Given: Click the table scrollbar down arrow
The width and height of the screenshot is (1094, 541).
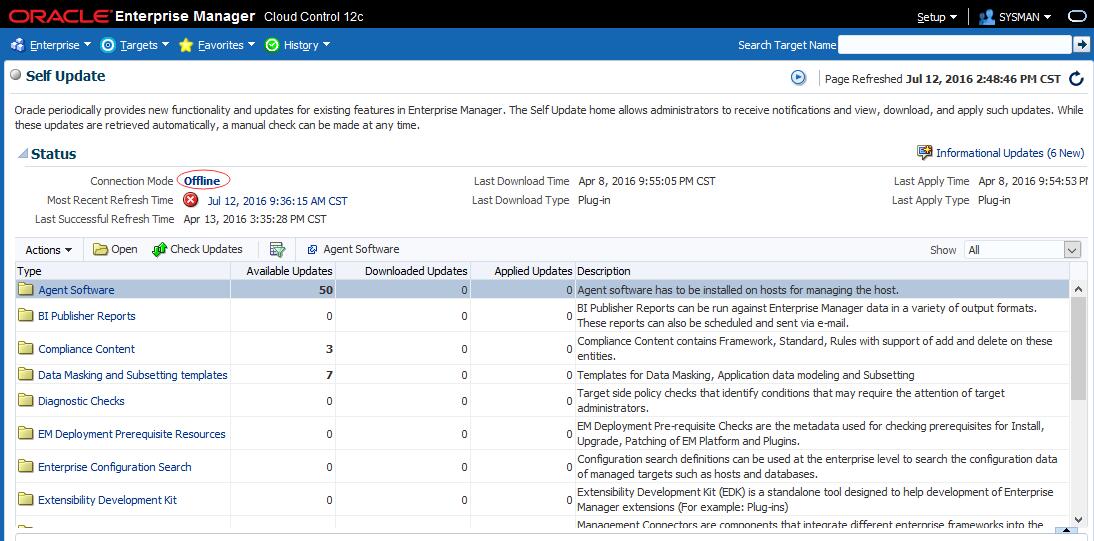Looking at the screenshot, I should 1079,520.
